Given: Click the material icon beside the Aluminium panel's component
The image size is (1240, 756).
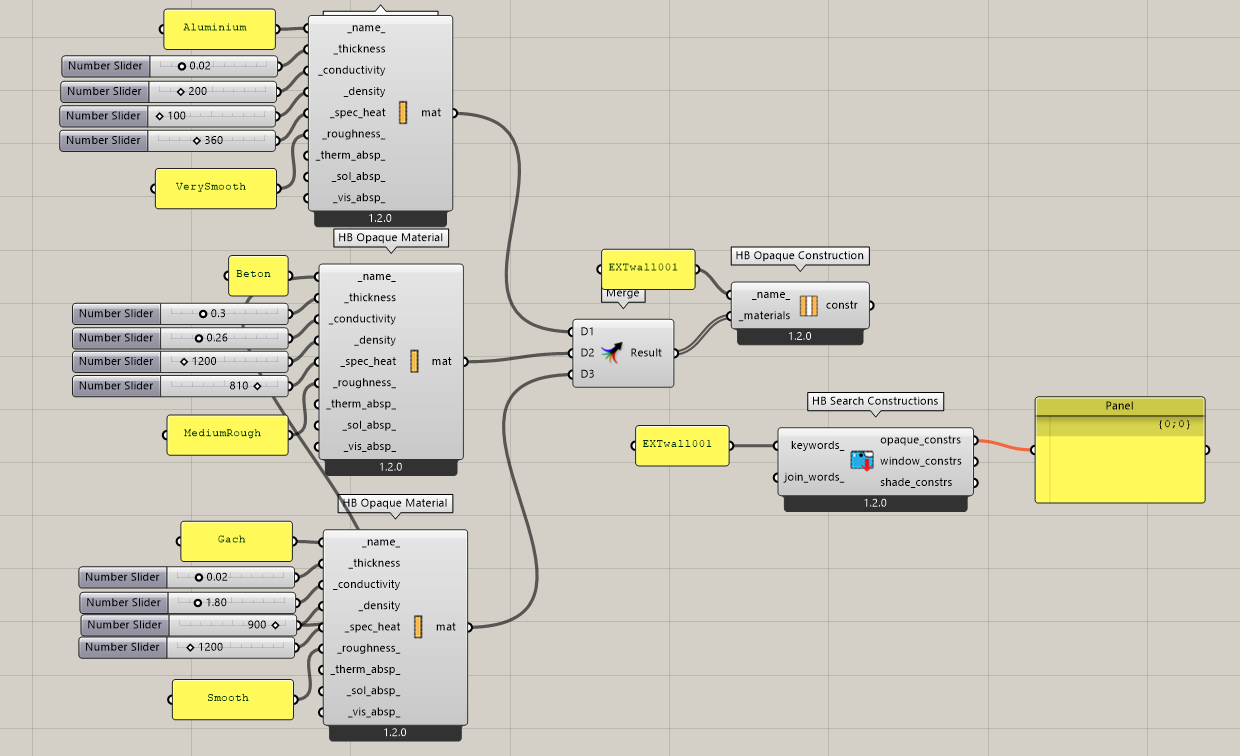Looking at the screenshot, I should pyautogui.click(x=403, y=112).
